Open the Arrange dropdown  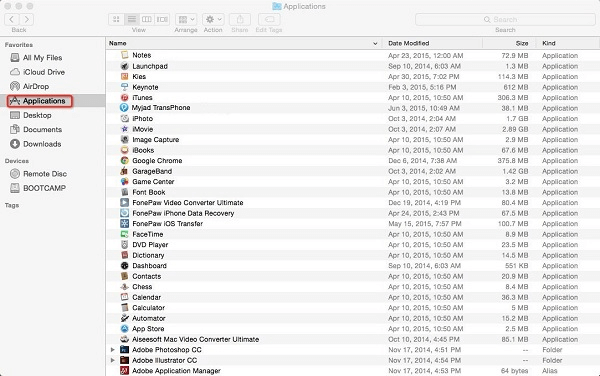(186, 19)
